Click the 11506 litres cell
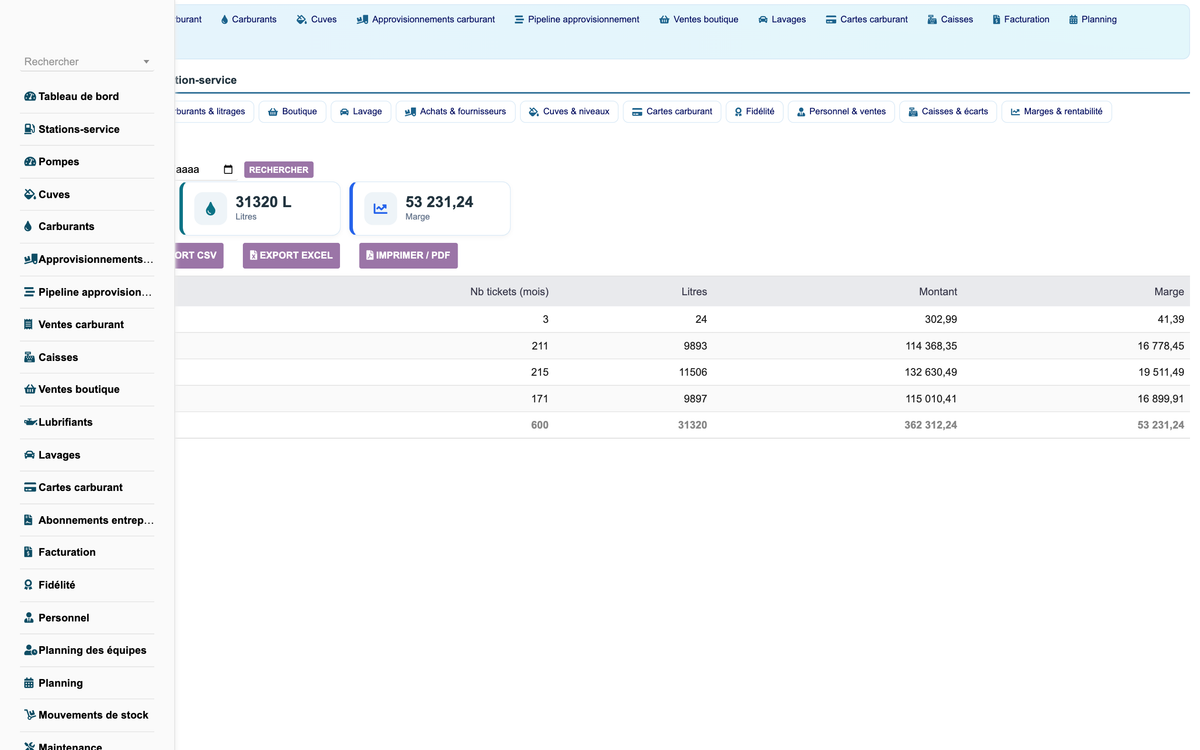The height and width of the screenshot is (750, 1200). [693, 372]
